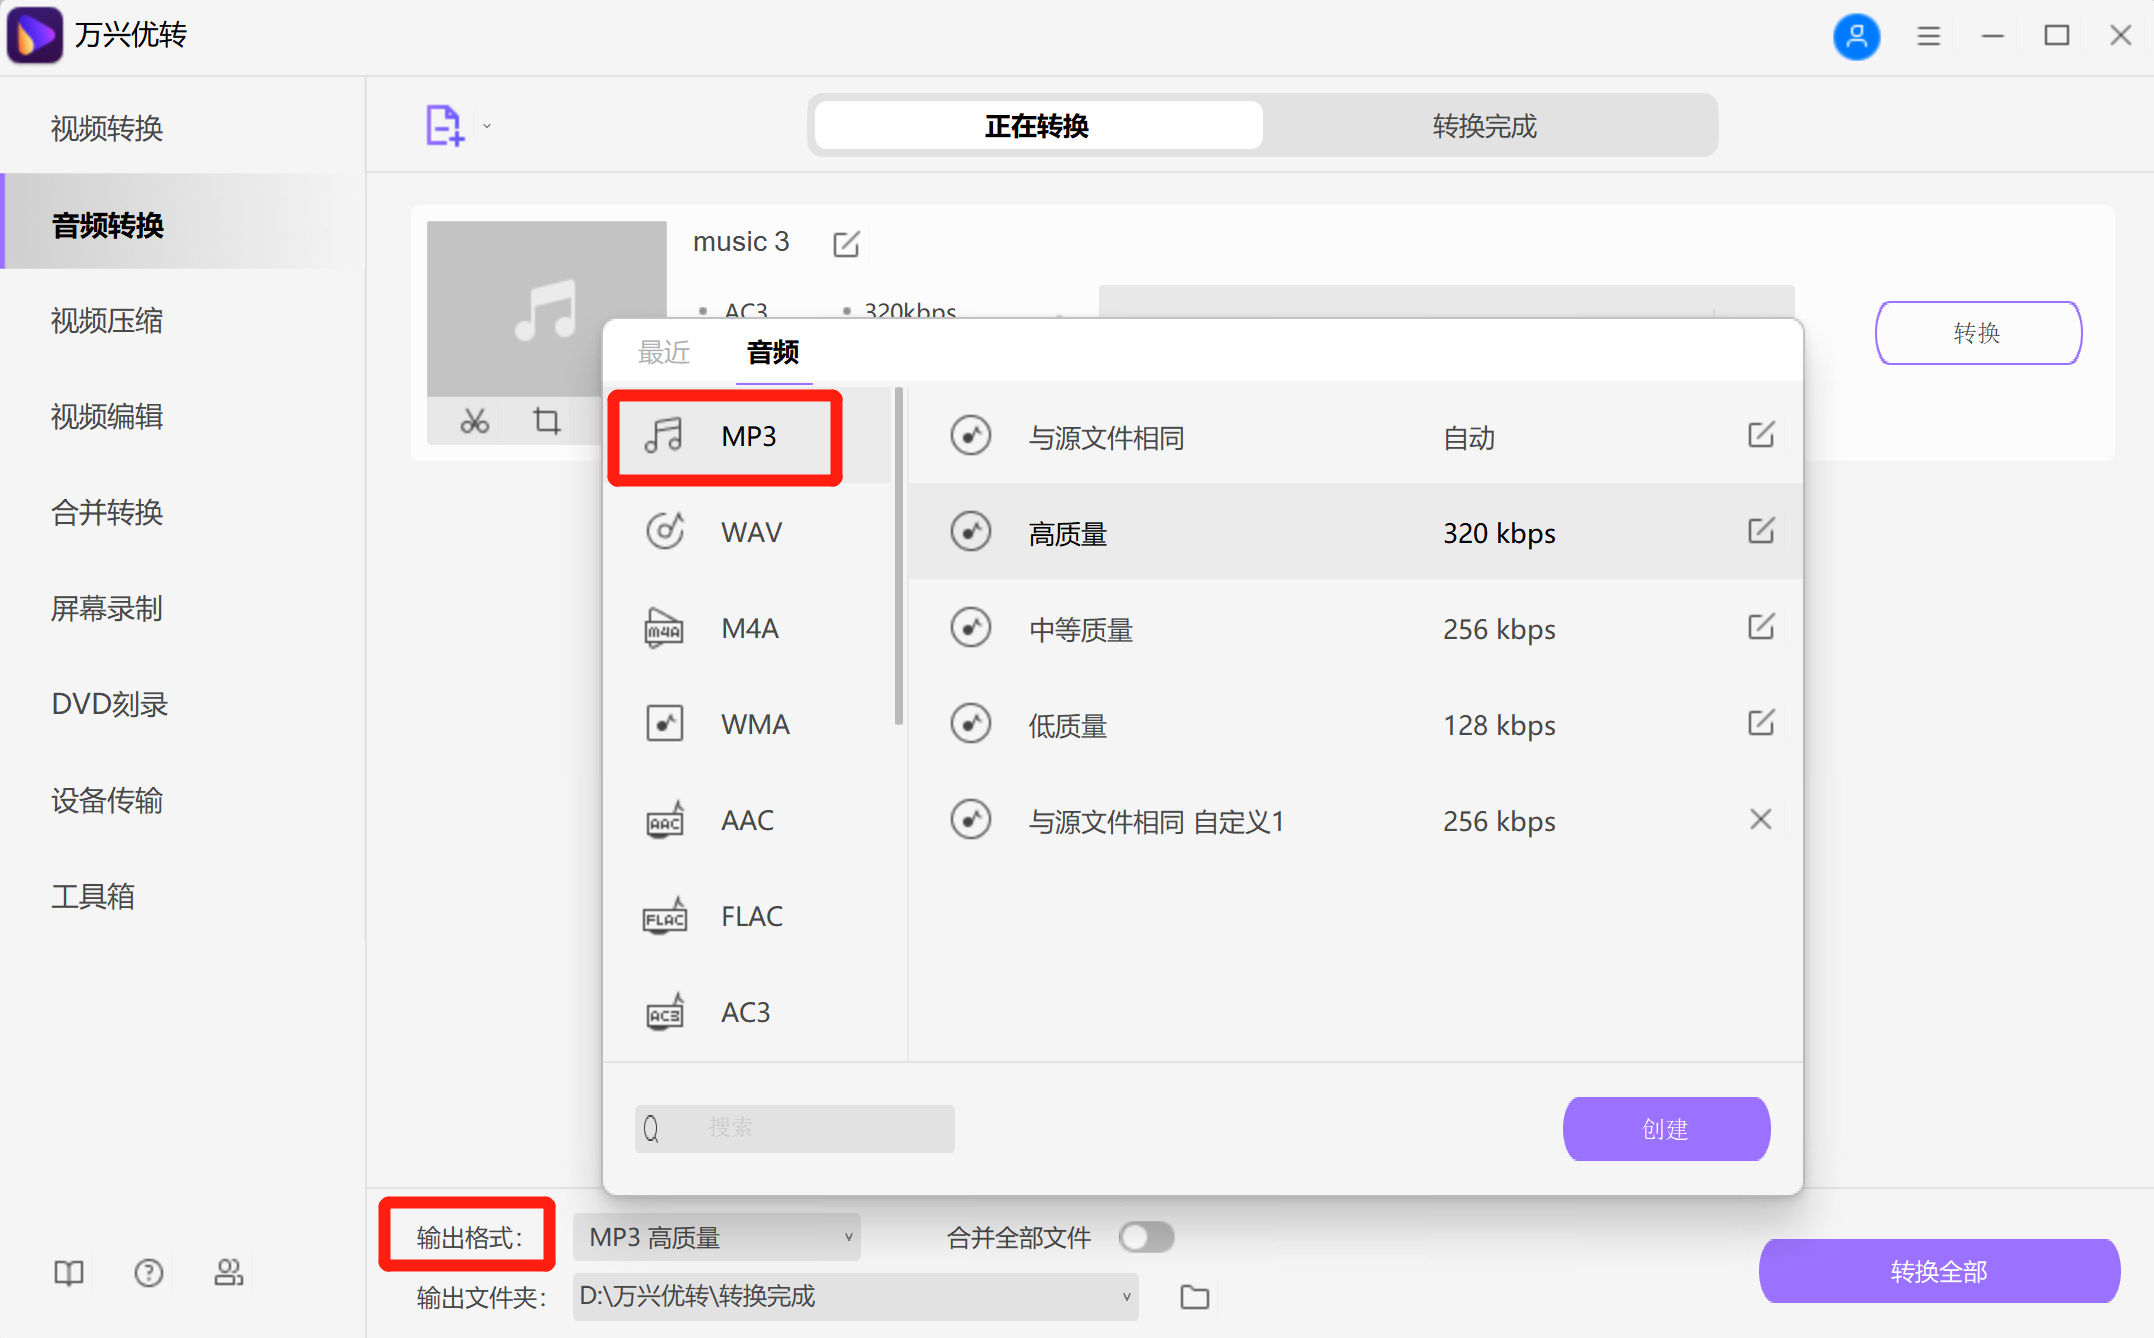Switch to the 最近 tab in format dialog
Screen dimensions: 2154x1338
(664, 352)
